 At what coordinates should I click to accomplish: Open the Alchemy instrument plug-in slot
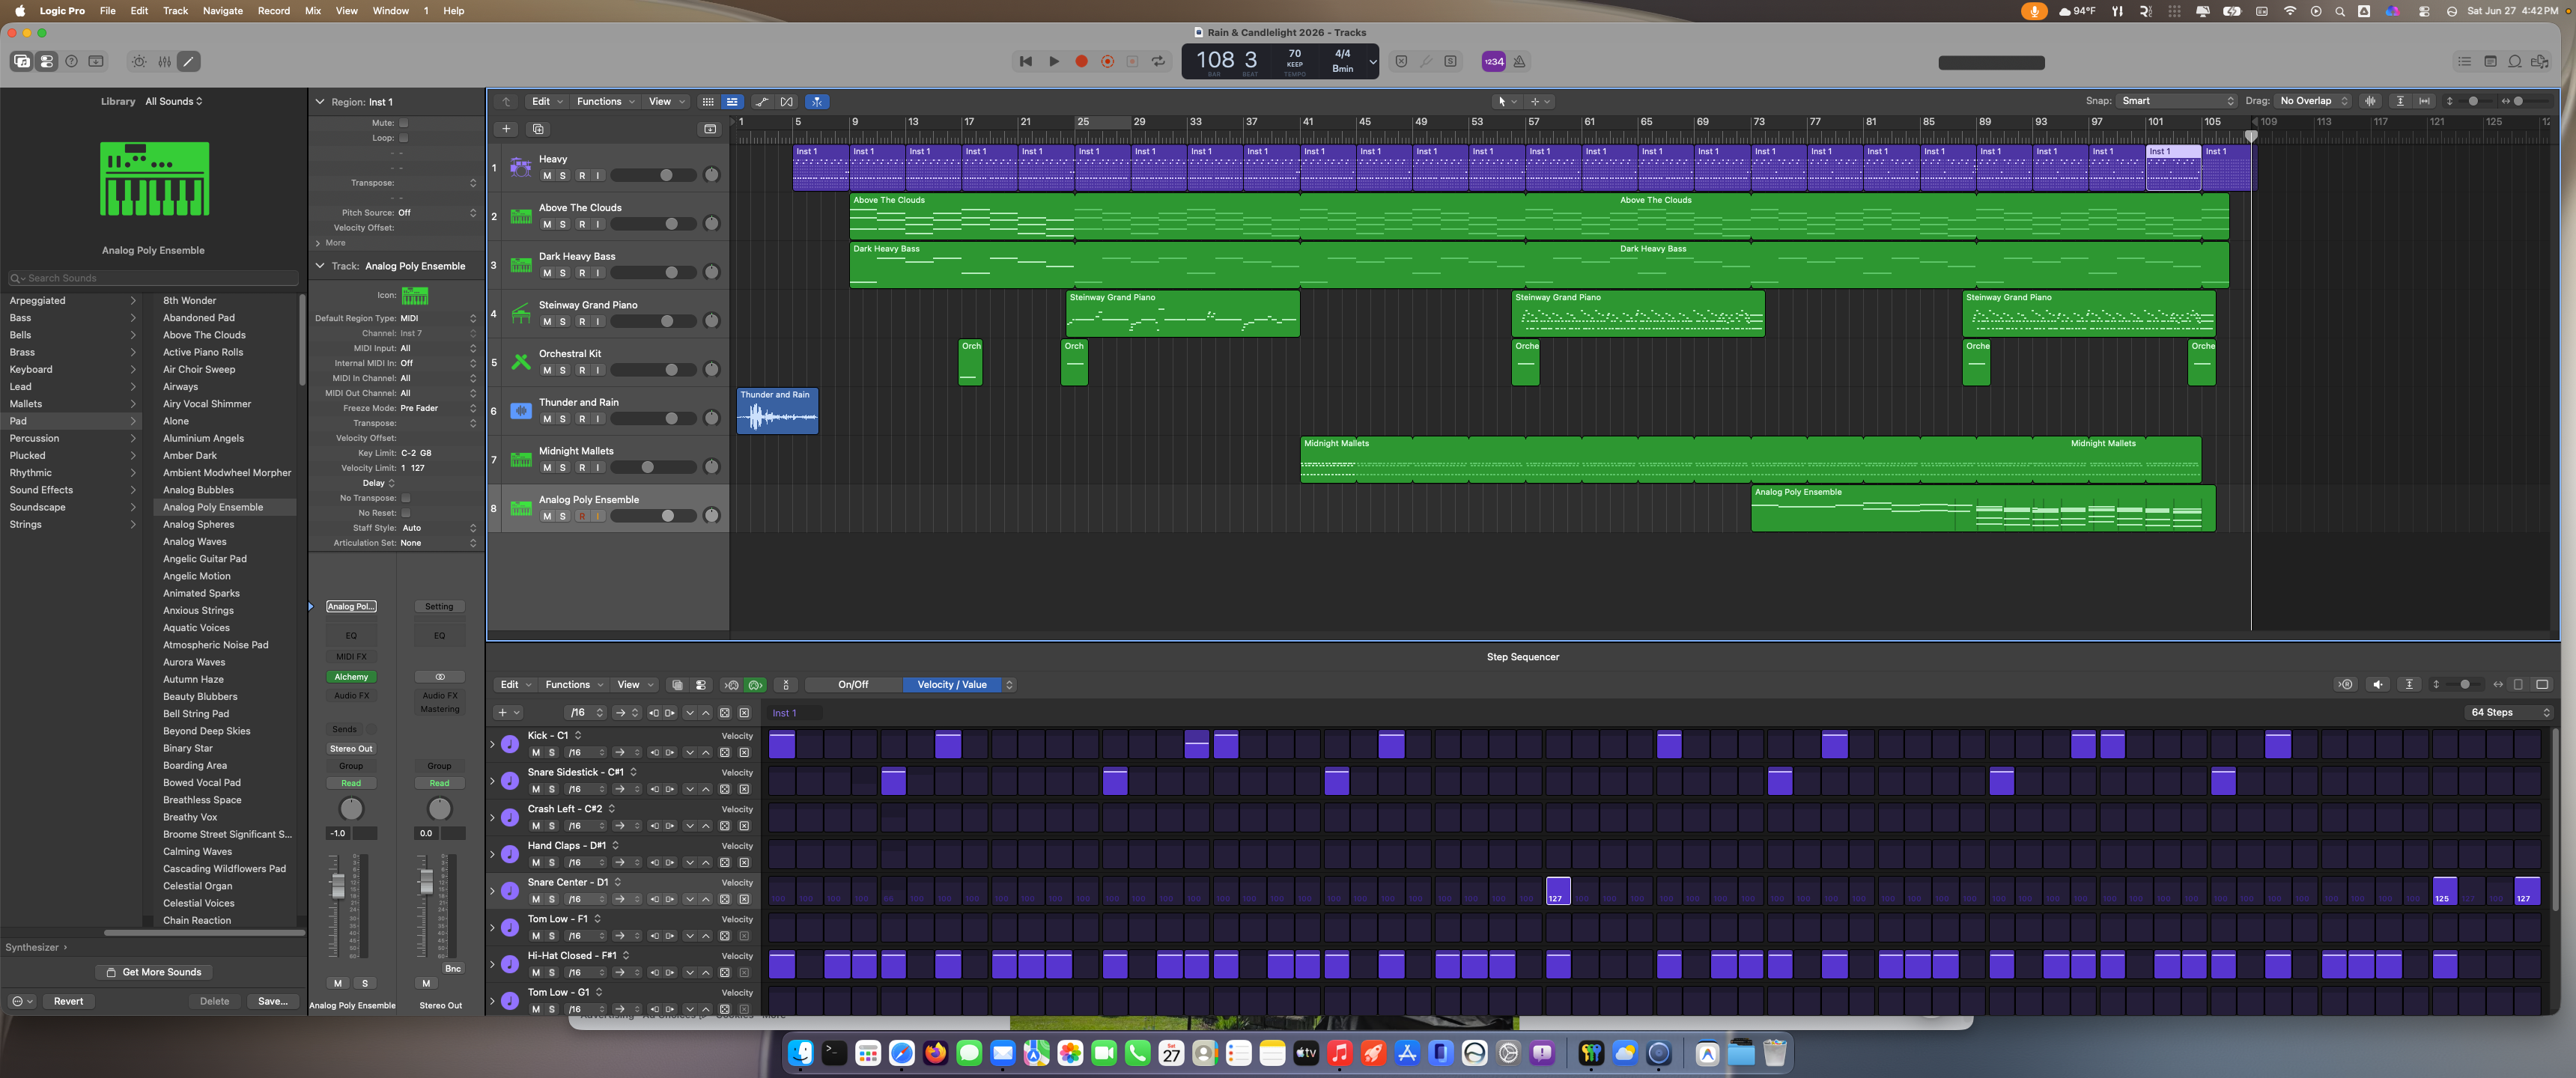(x=351, y=677)
